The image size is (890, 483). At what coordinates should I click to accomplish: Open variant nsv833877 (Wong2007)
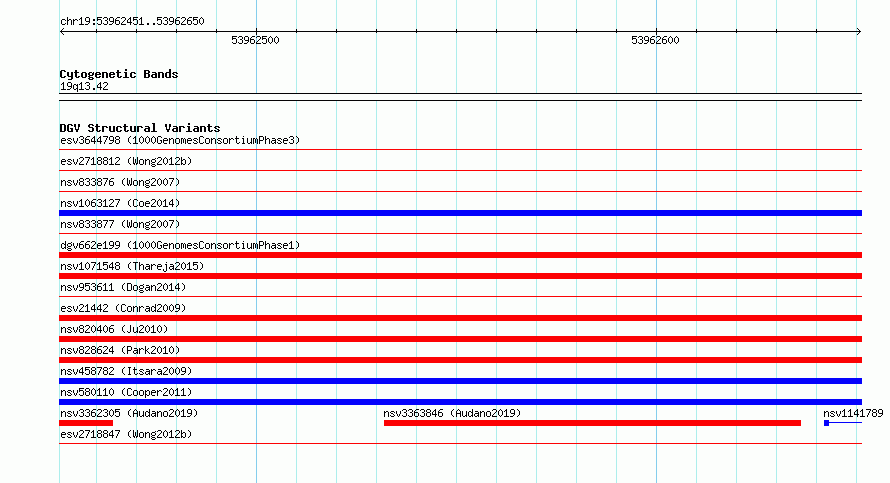coord(120,224)
